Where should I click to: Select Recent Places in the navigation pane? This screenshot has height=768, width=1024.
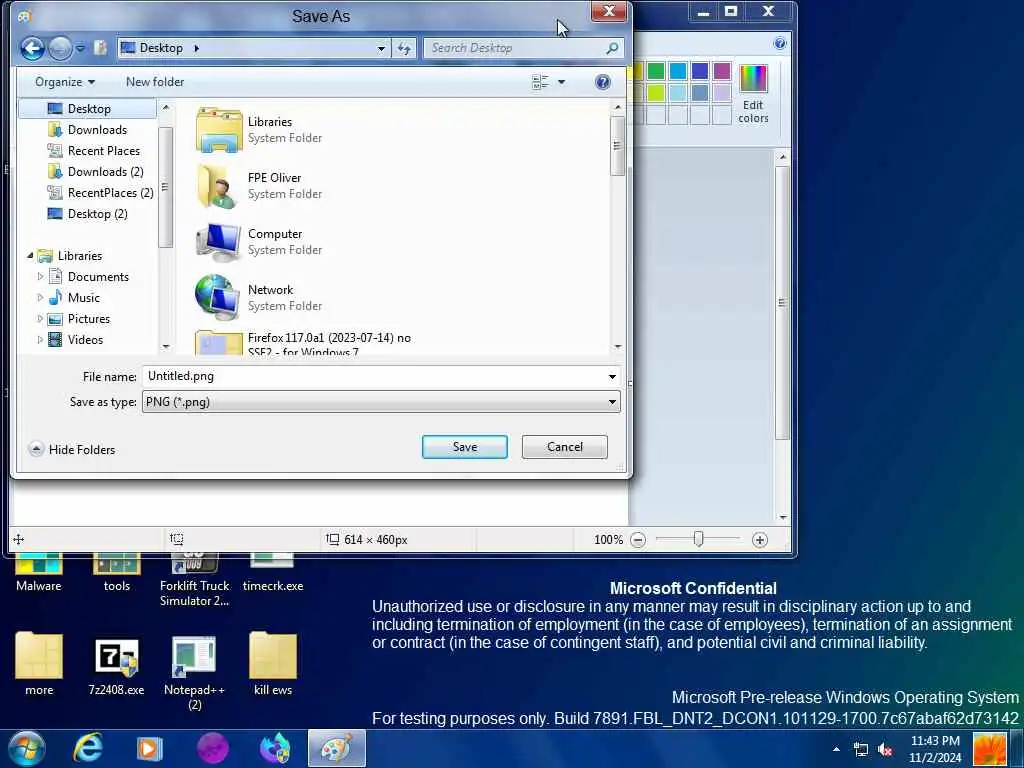pos(94,150)
